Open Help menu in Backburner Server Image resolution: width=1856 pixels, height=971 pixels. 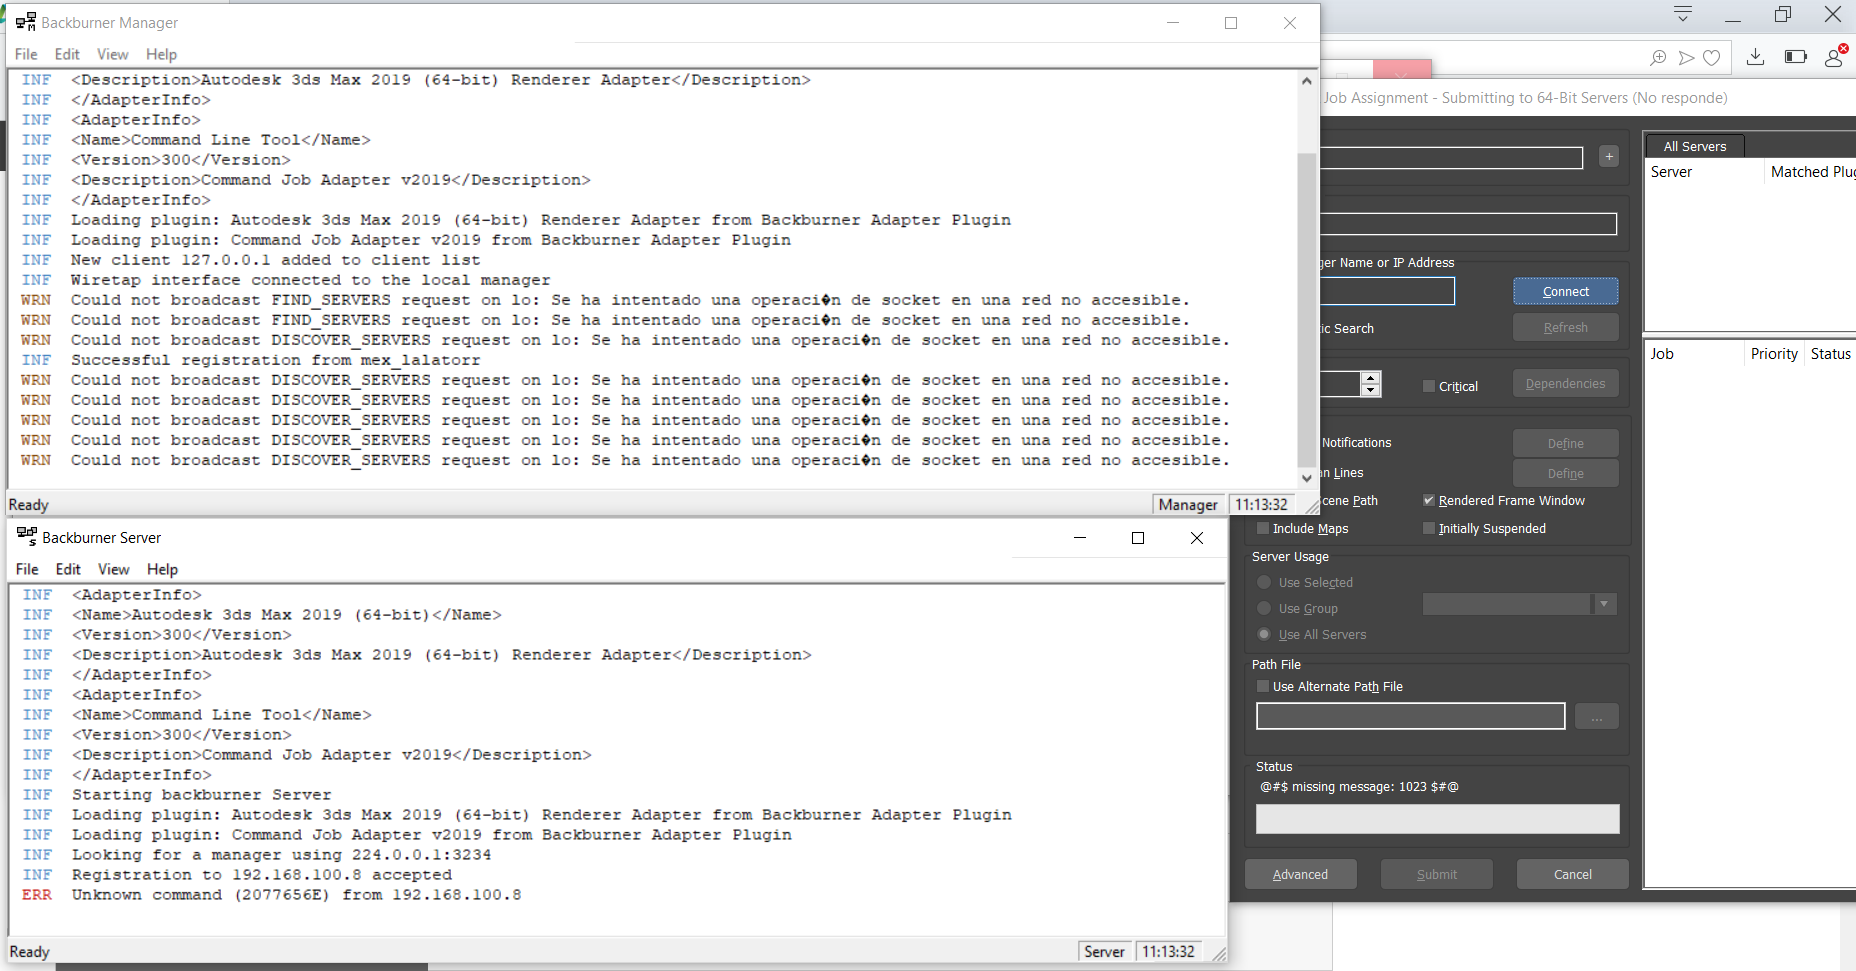coord(162,569)
